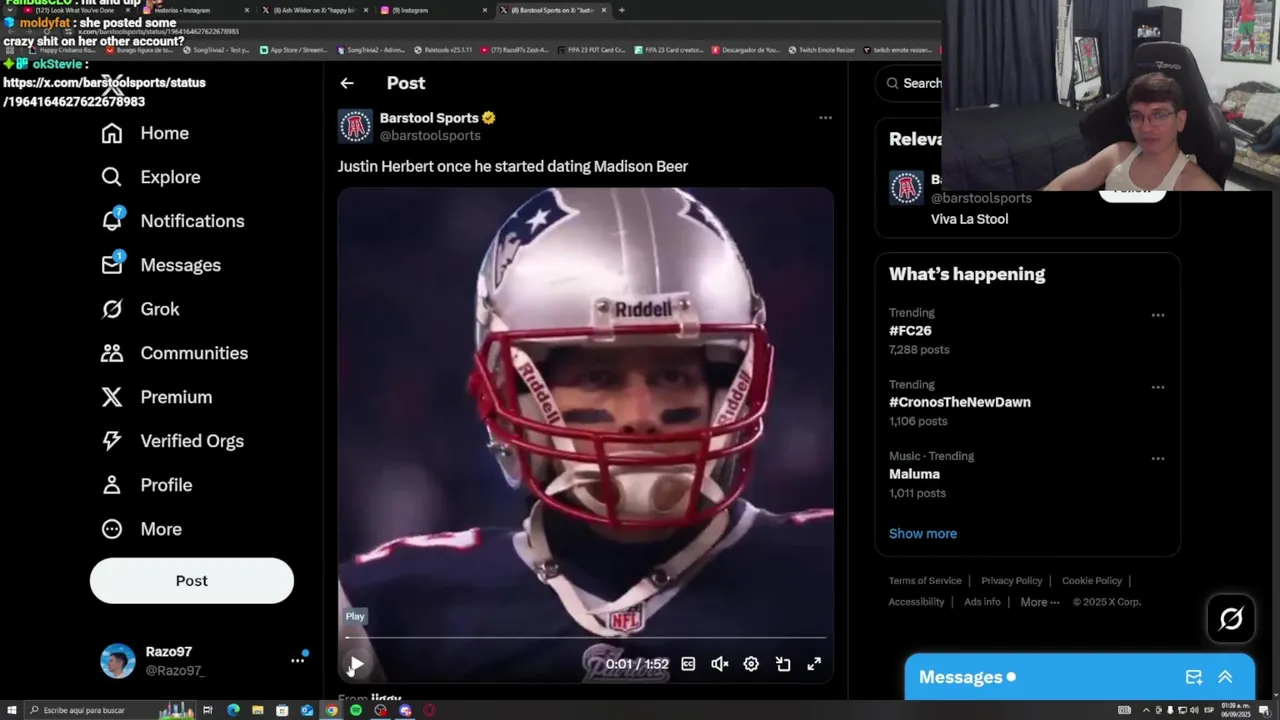This screenshot has height=720, width=1280.
Task: Unmute the video sound
Action: click(x=720, y=664)
